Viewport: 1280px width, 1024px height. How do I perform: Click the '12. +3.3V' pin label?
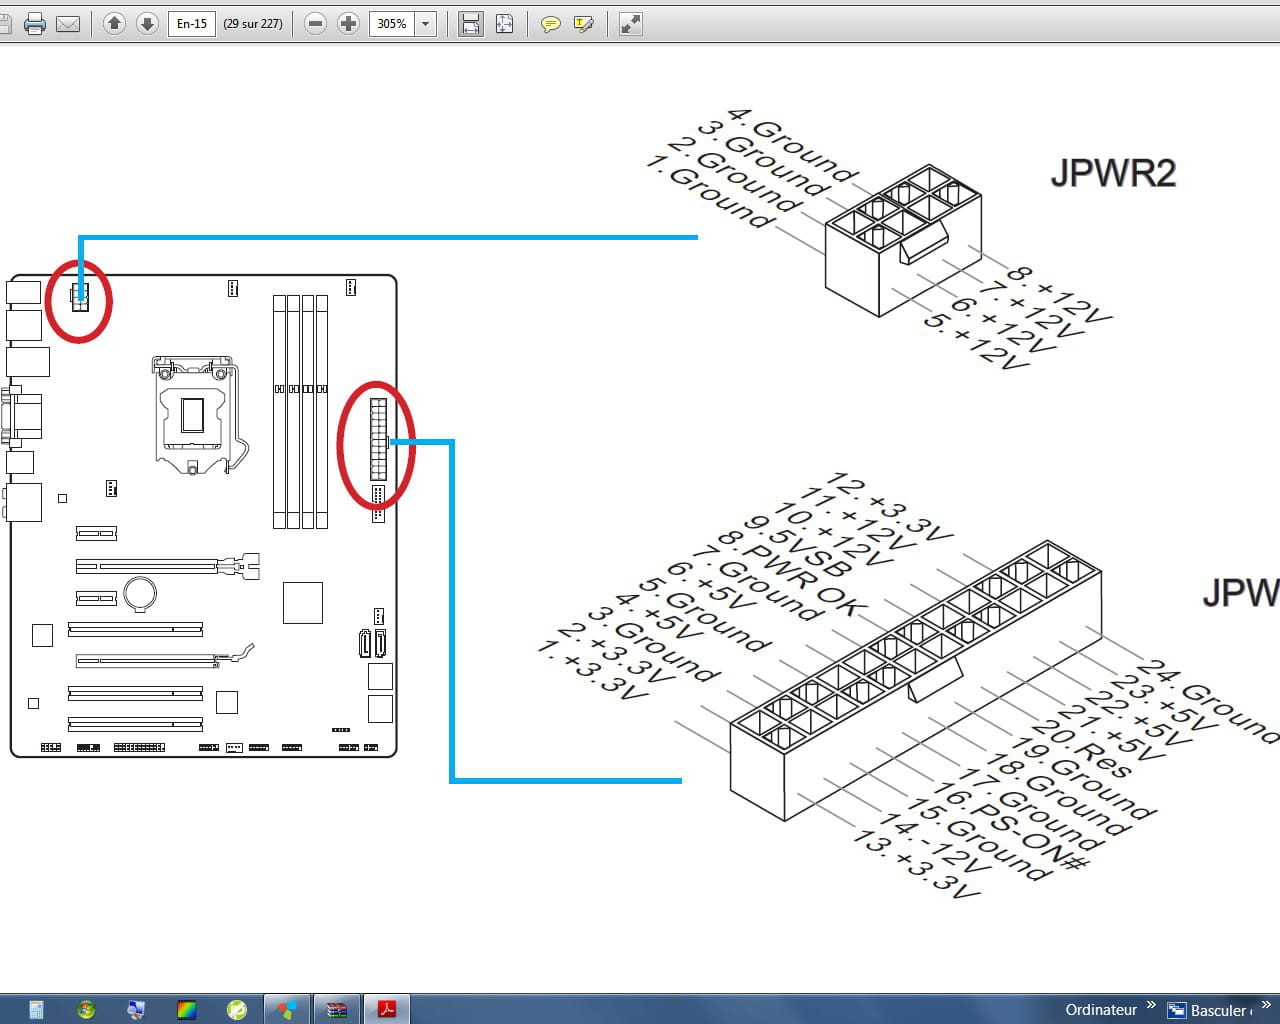click(x=887, y=507)
